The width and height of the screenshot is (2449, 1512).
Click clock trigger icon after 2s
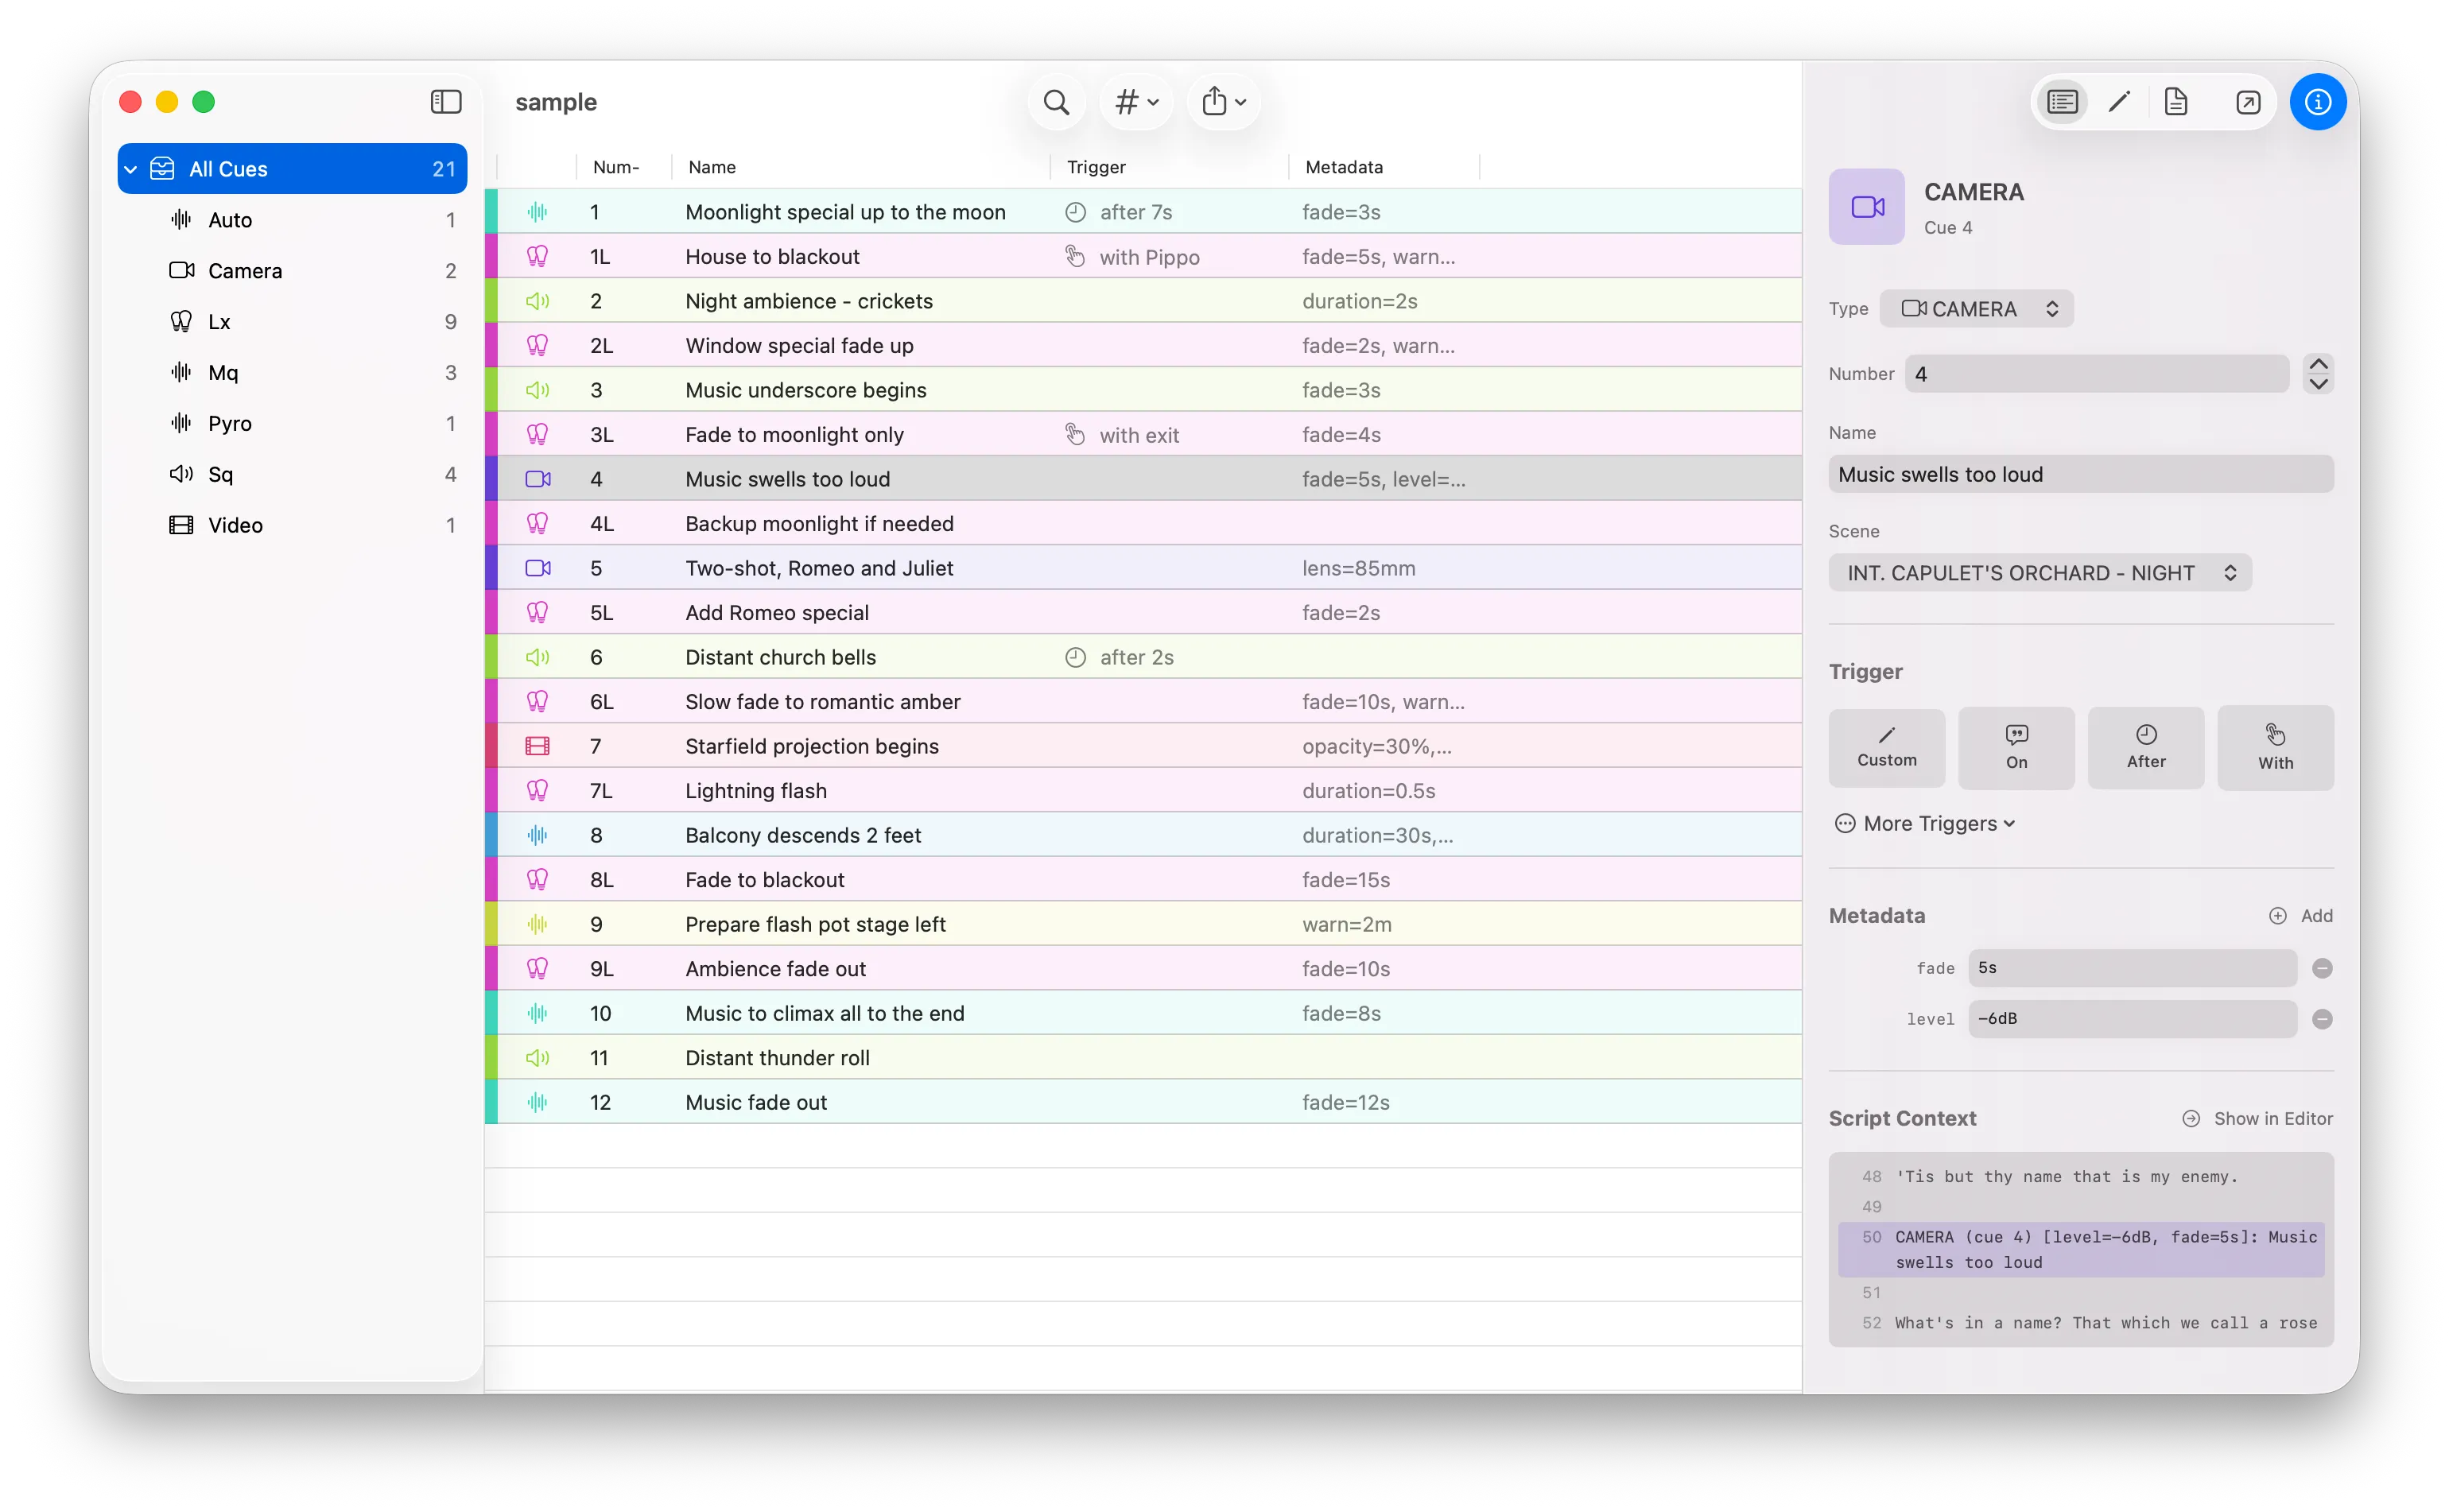click(x=1075, y=657)
